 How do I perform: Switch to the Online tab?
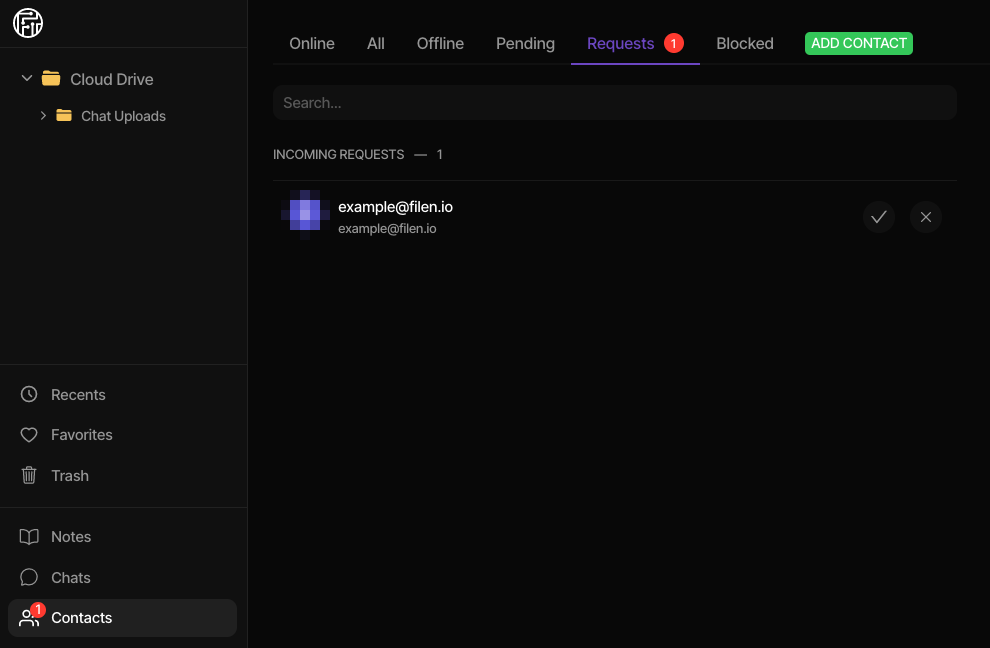(x=312, y=44)
